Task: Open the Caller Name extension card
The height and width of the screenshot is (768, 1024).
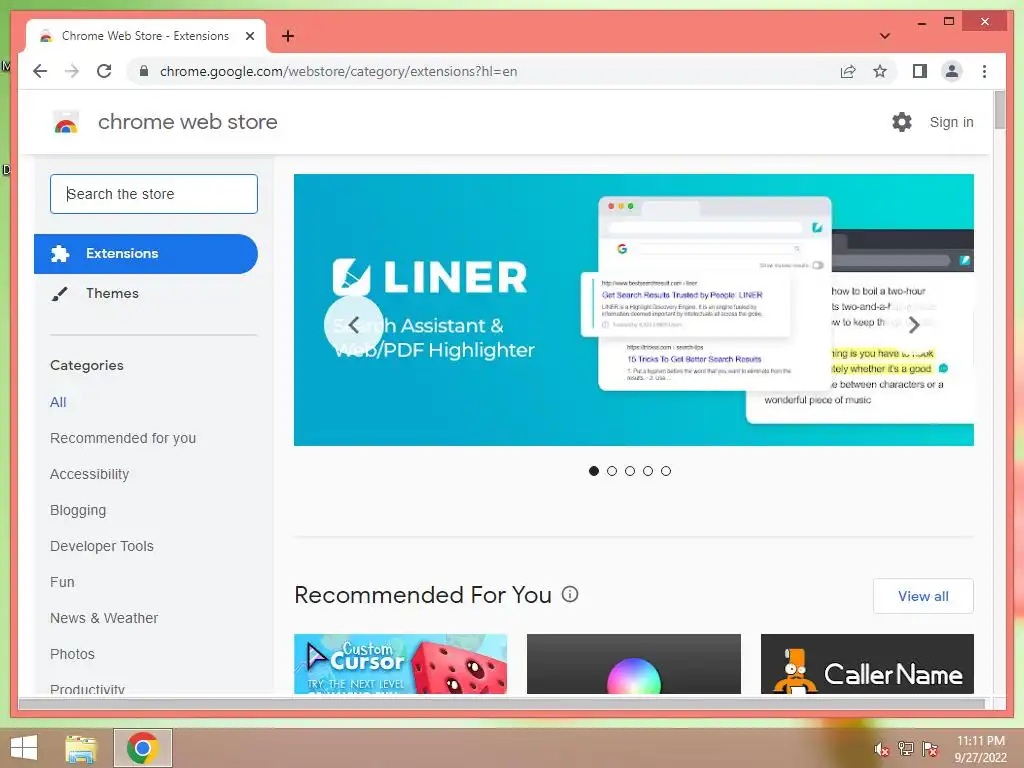Action: (867, 664)
